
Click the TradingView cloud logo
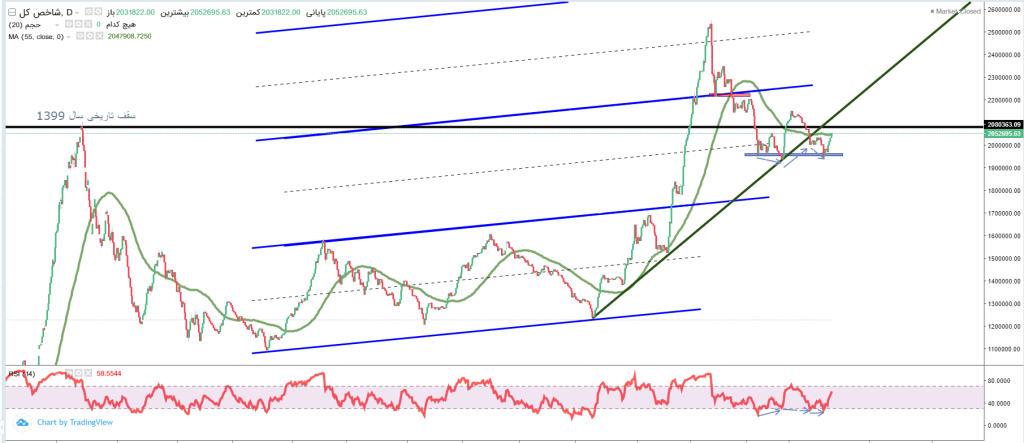22,422
